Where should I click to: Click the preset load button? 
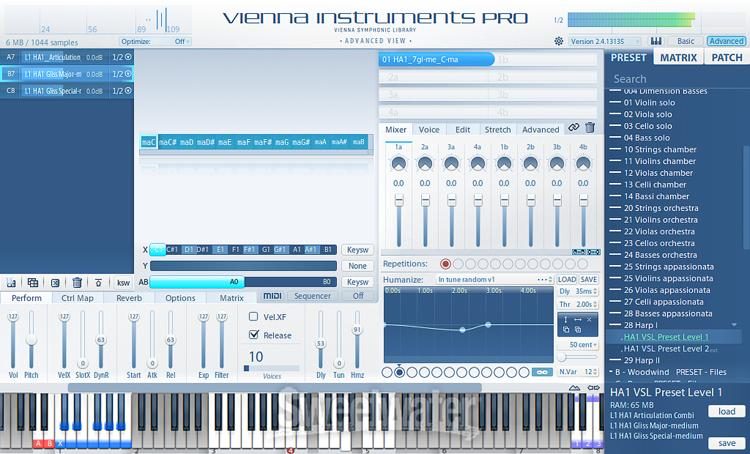(x=727, y=411)
